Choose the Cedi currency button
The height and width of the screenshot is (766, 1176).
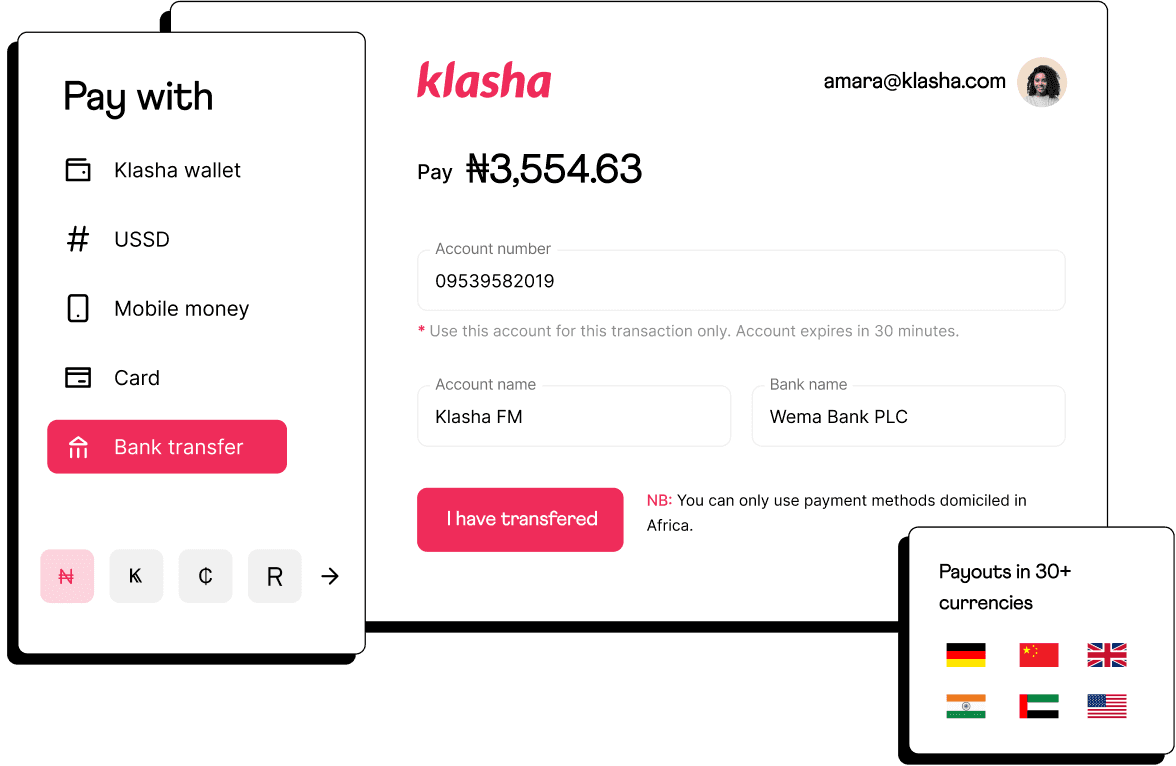pyautogui.click(x=205, y=576)
